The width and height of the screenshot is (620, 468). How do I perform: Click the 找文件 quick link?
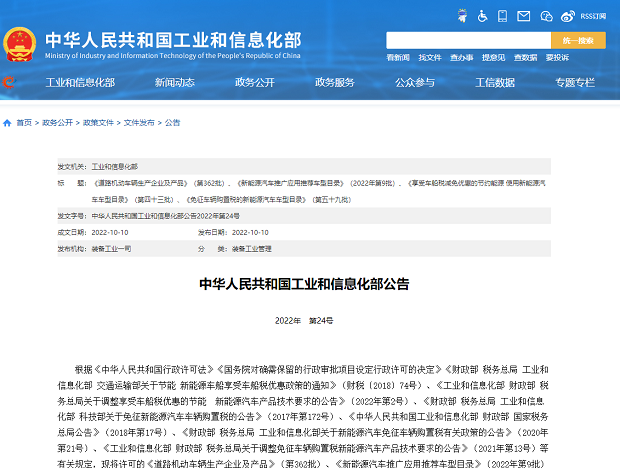[430, 58]
